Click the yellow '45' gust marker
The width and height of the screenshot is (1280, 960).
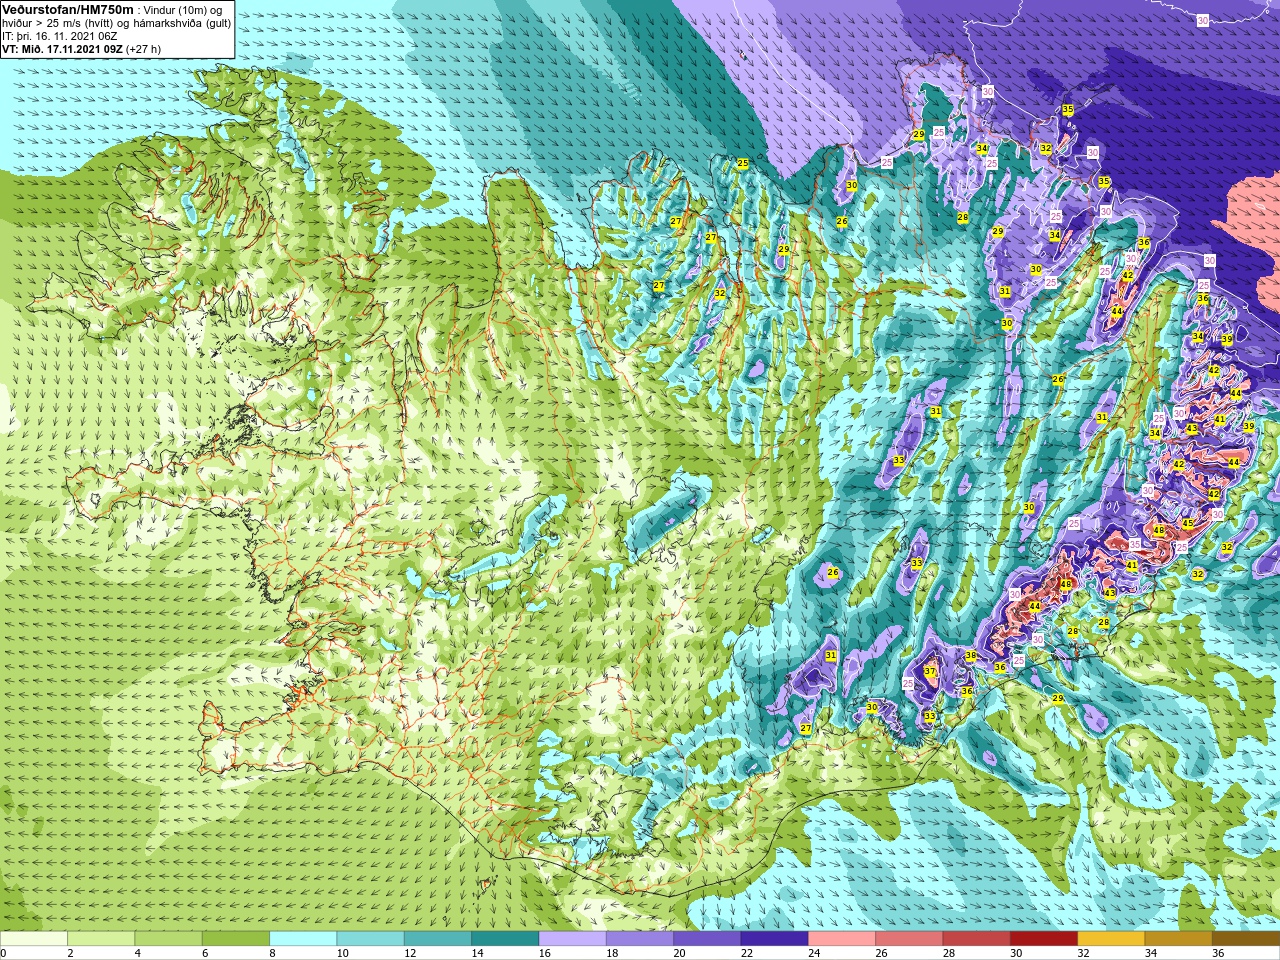tap(1188, 524)
